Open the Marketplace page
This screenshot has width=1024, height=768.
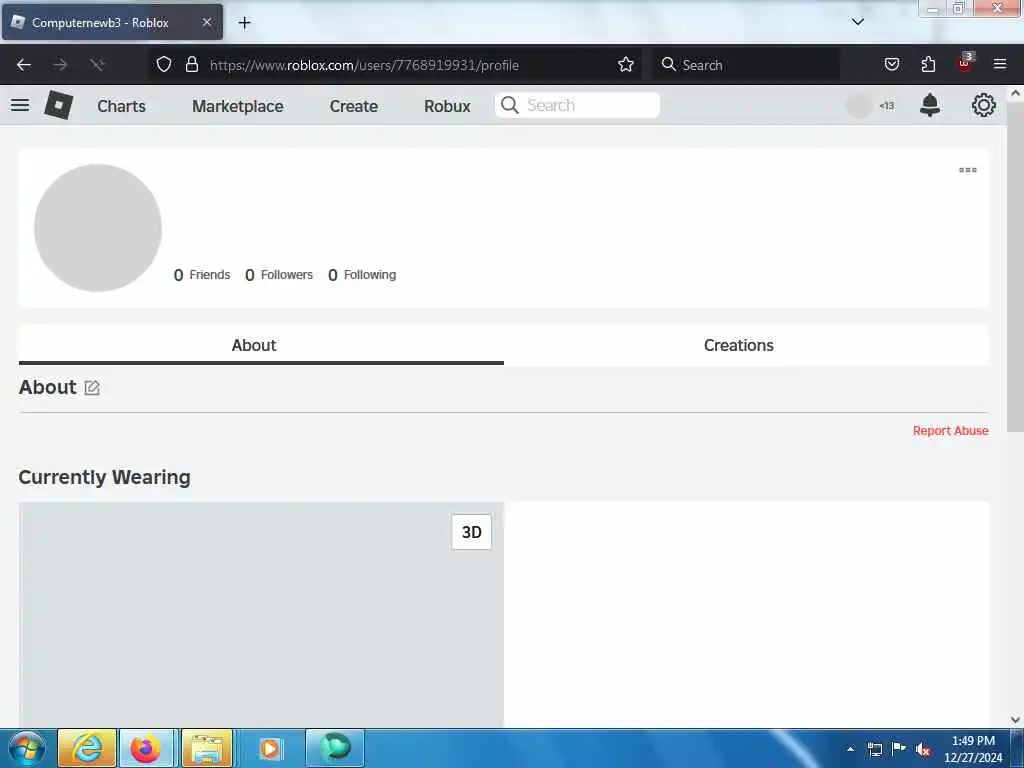click(x=238, y=106)
